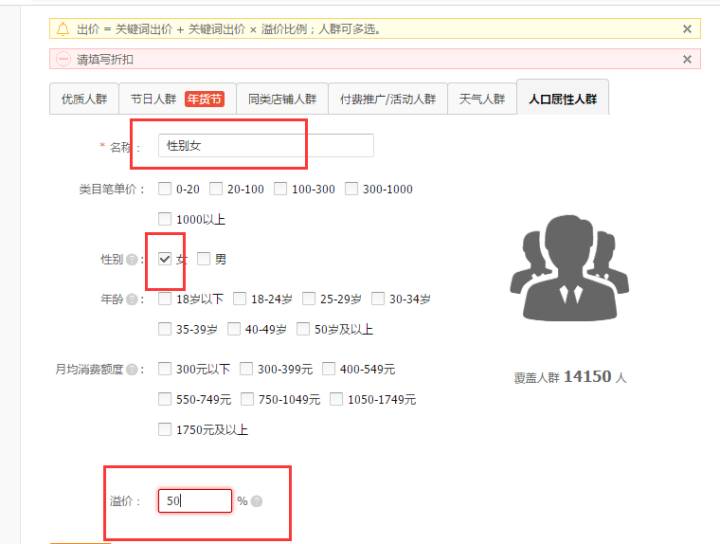Image resolution: width=720 pixels, height=544 pixels.
Task: Click the 年货节 red badge
Action: point(204,99)
